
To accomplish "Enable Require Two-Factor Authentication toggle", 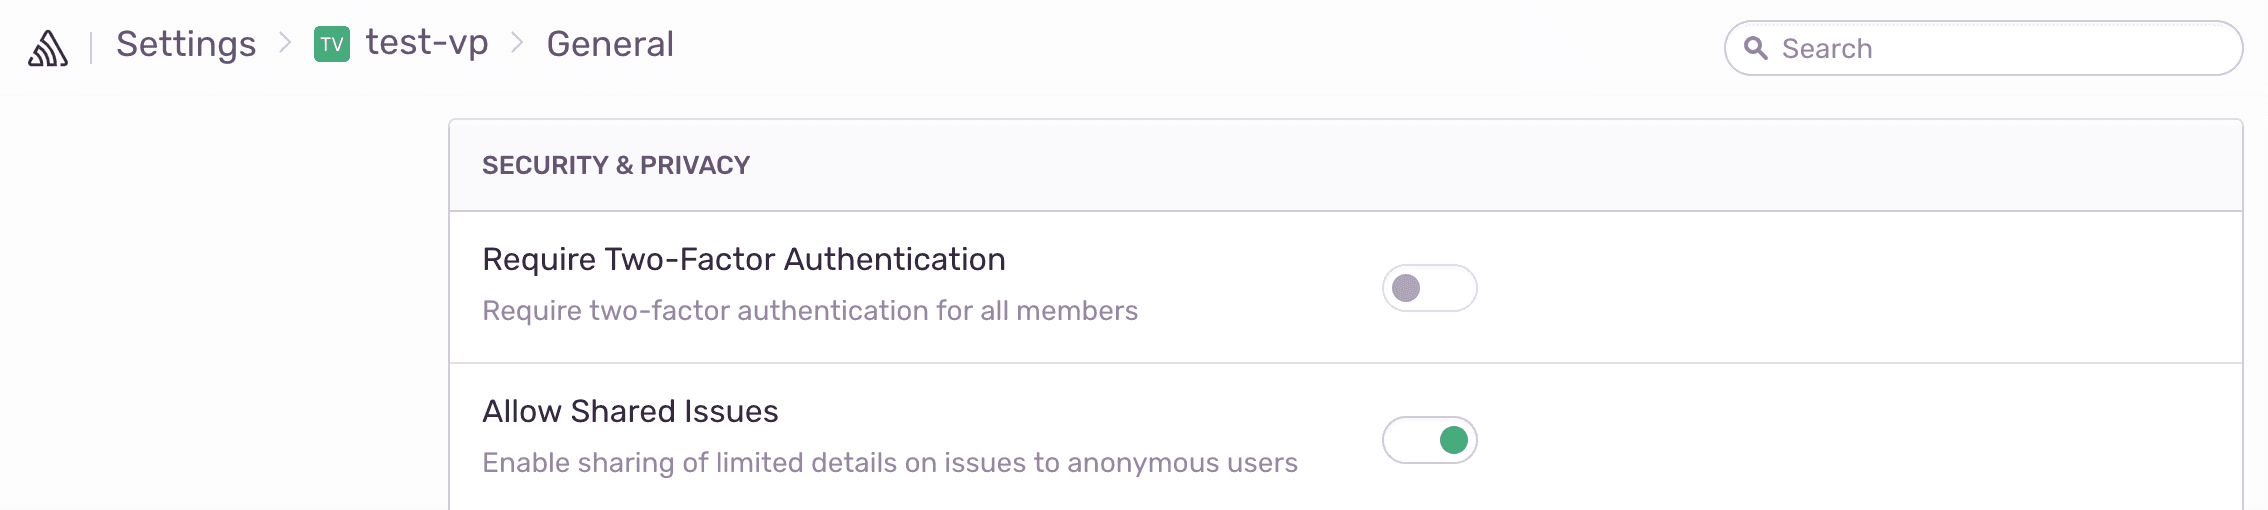I will click(x=1429, y=288).
